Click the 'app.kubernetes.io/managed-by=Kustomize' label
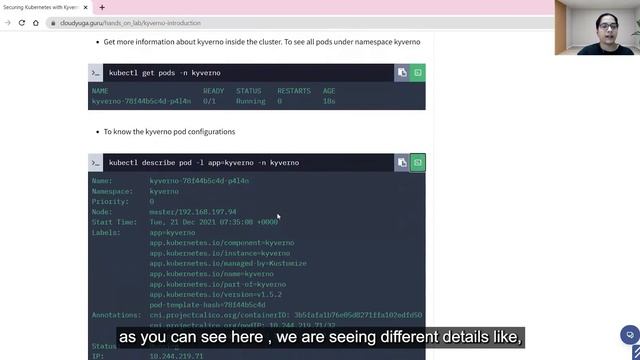The height and width of the screenshot is (360, 640). coord(228,263)
